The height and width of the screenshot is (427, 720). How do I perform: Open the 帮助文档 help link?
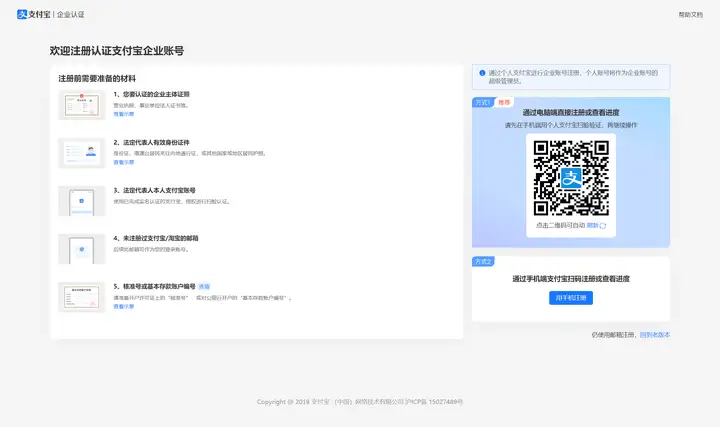691,15
